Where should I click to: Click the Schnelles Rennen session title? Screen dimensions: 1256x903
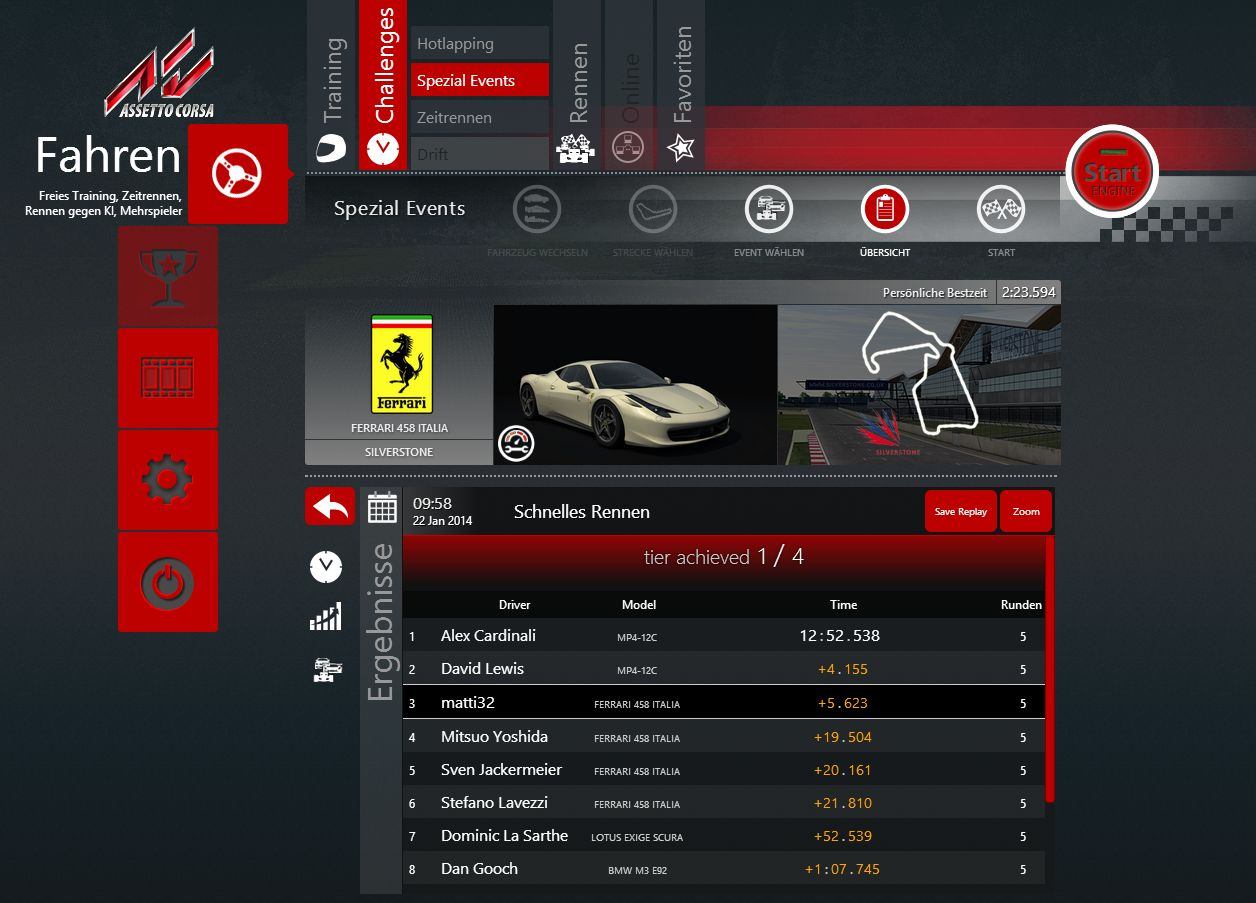pos(582,512)
